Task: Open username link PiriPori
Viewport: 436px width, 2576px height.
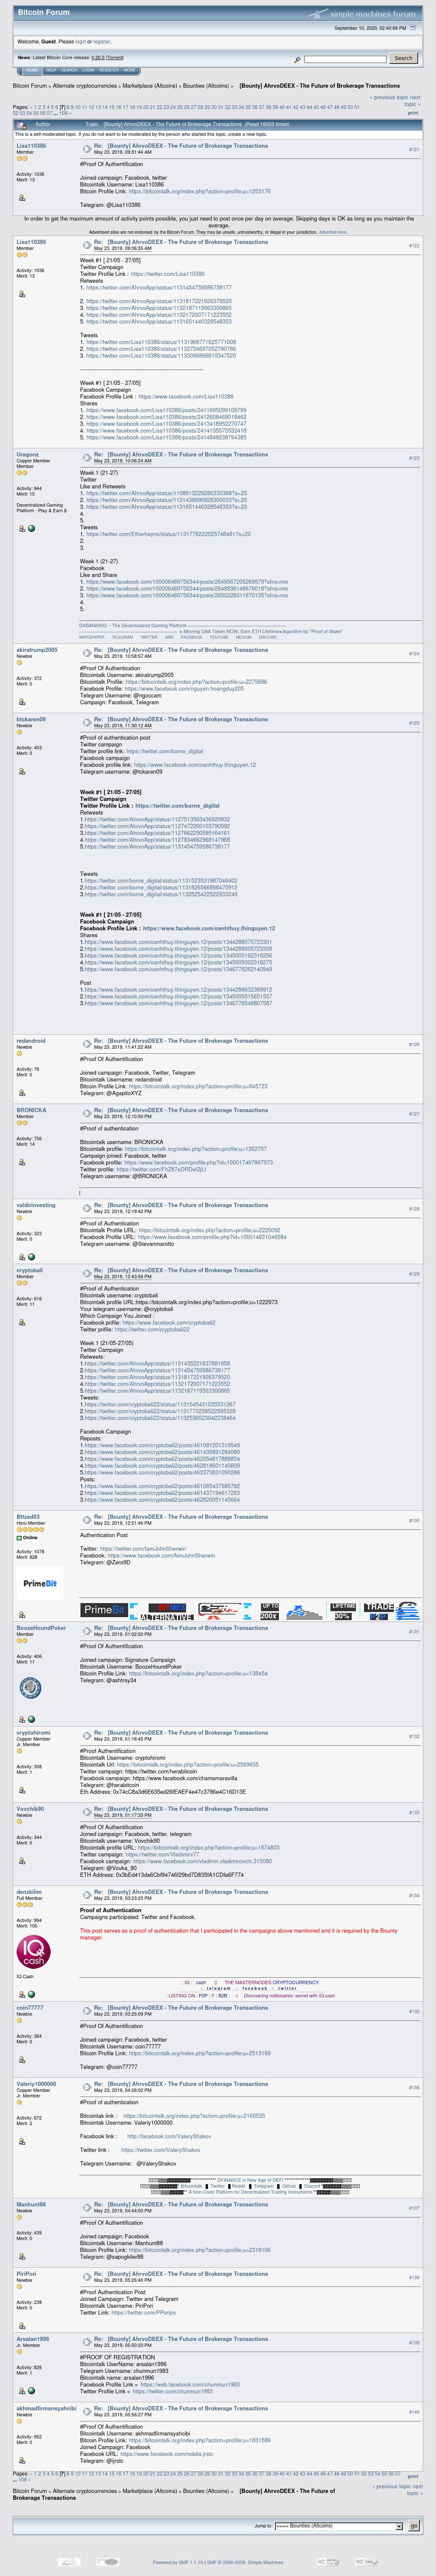Action: [x=27, y=2274]
